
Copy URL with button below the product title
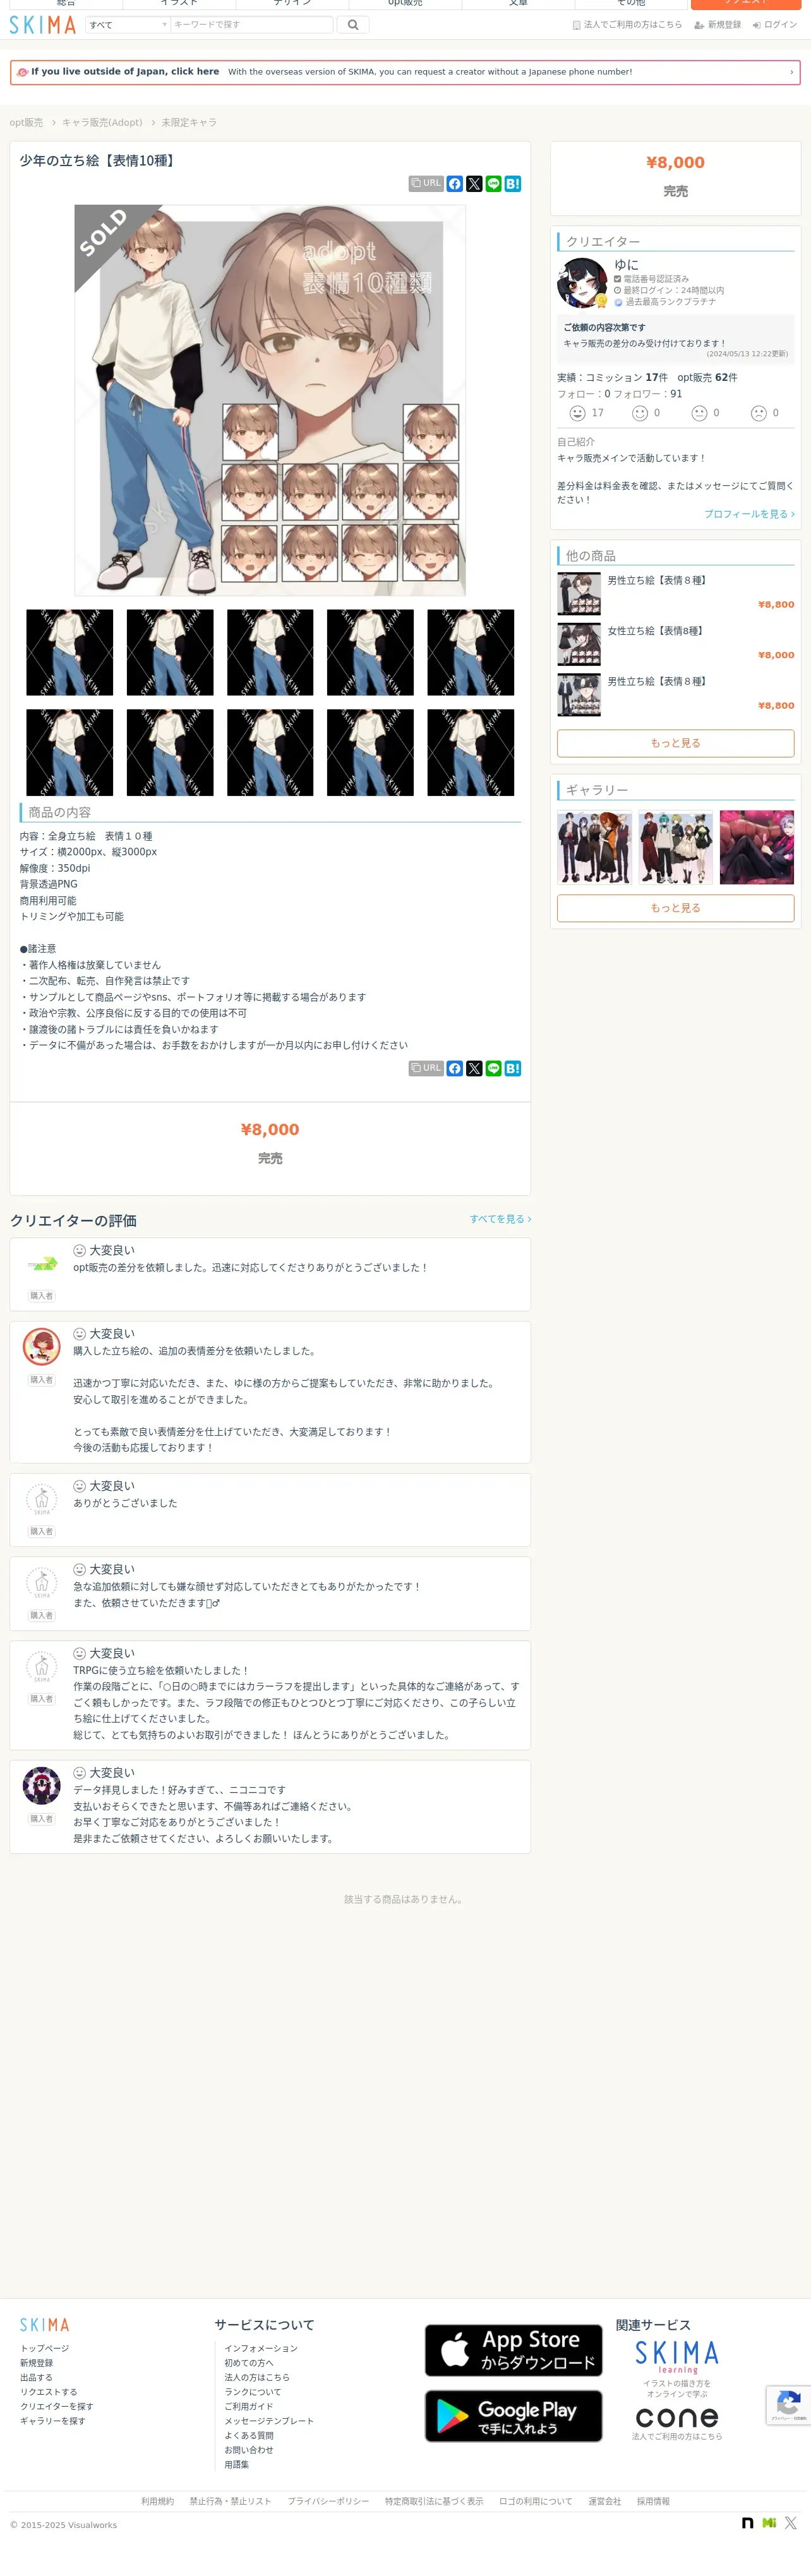[x=426, y=184]
